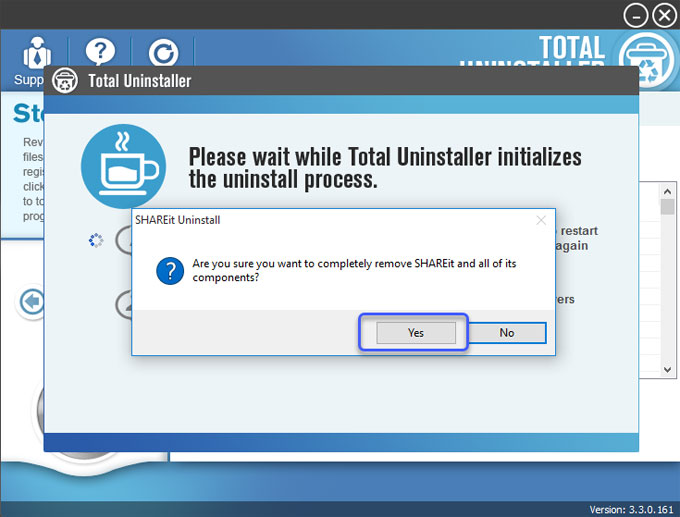Click the coffee cup wait icon
The height and width of the screenshot is (517, 680).
click(x=124, y=167)
